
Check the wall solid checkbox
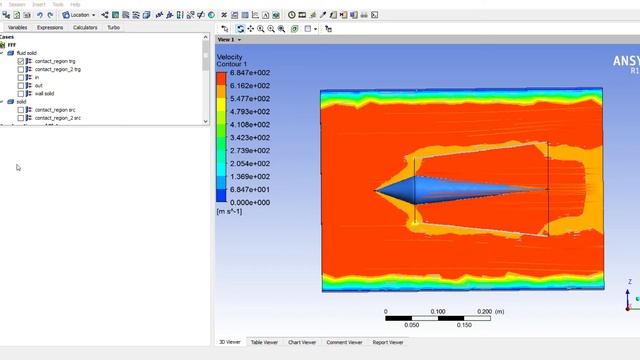click(21, 94)
